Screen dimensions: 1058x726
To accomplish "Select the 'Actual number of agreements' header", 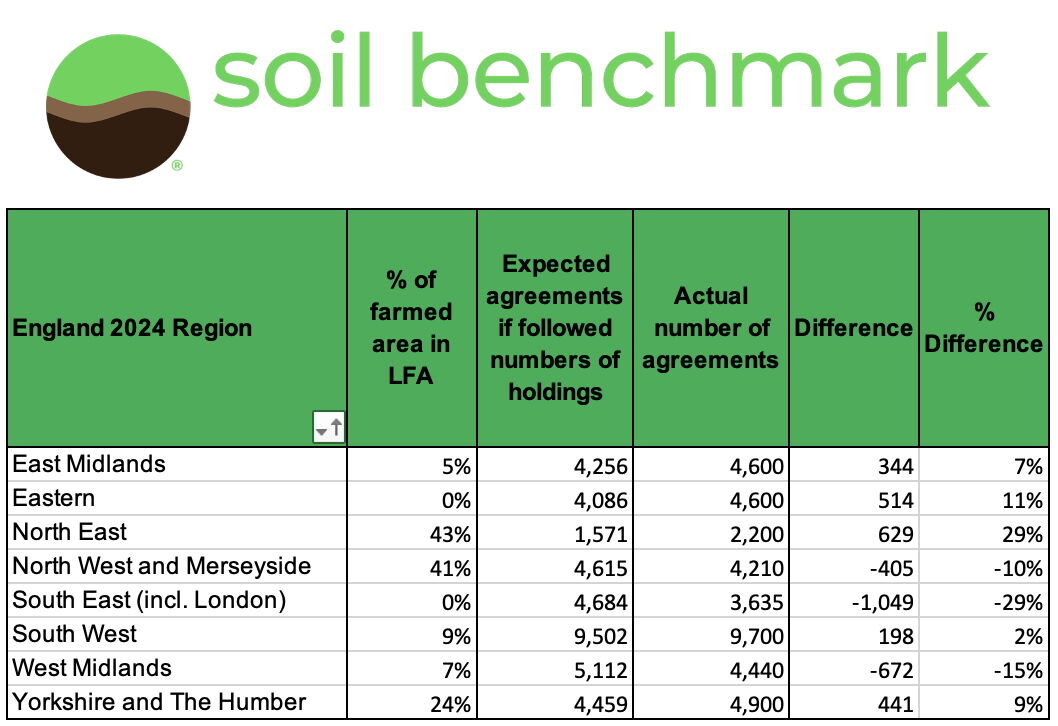I will pos(711,328).
